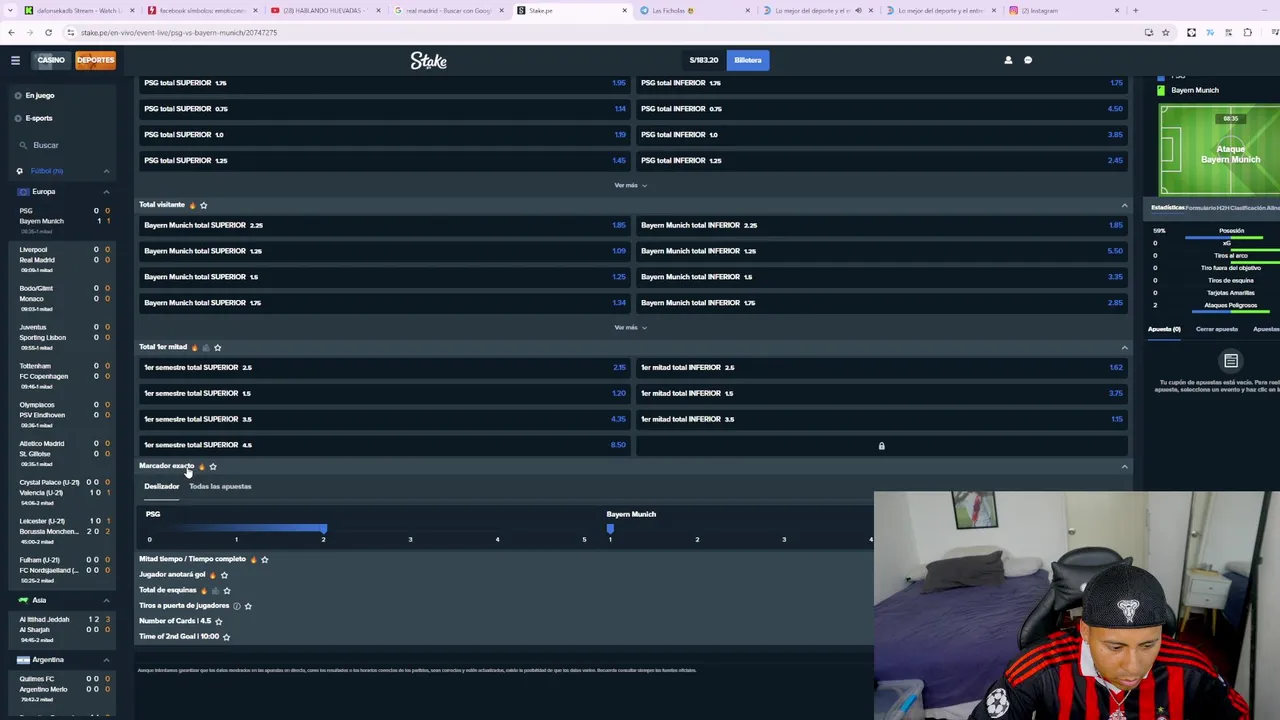Open the hamburger menu beside Casino
Screen dimensions: 1280x720
(15, 60)
